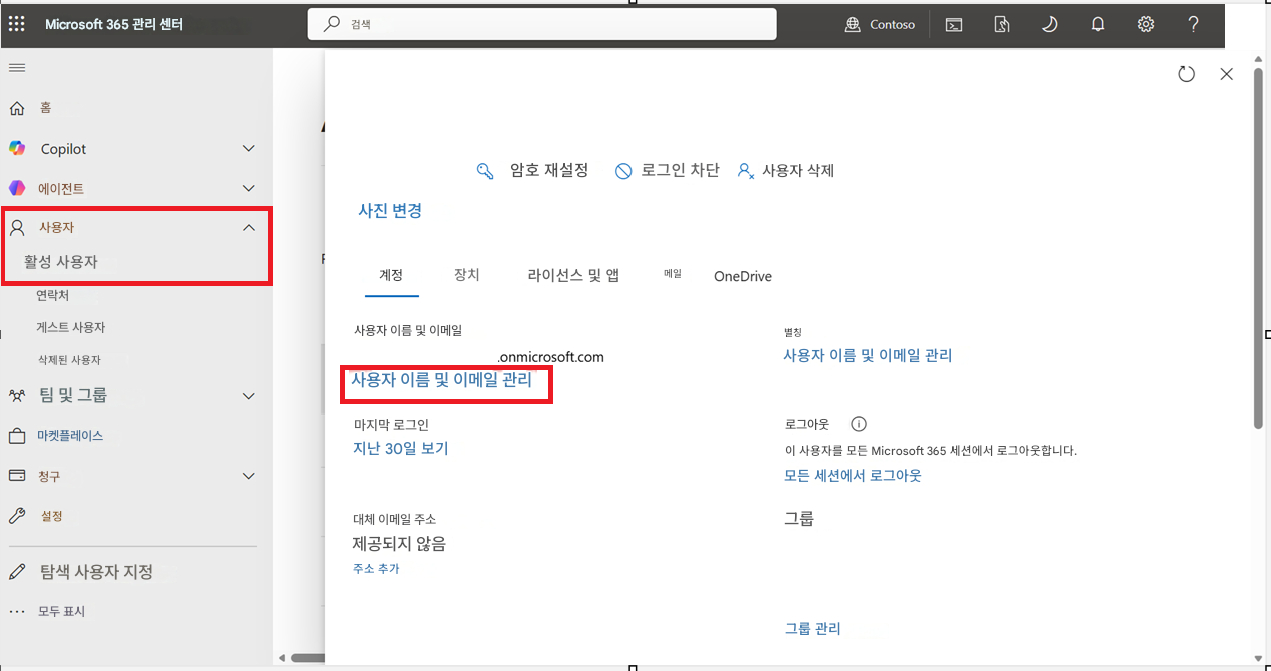Expand the 에이전트 navigation chevron
This screenshot has width=1271, height=671.
tap(249, 188)
